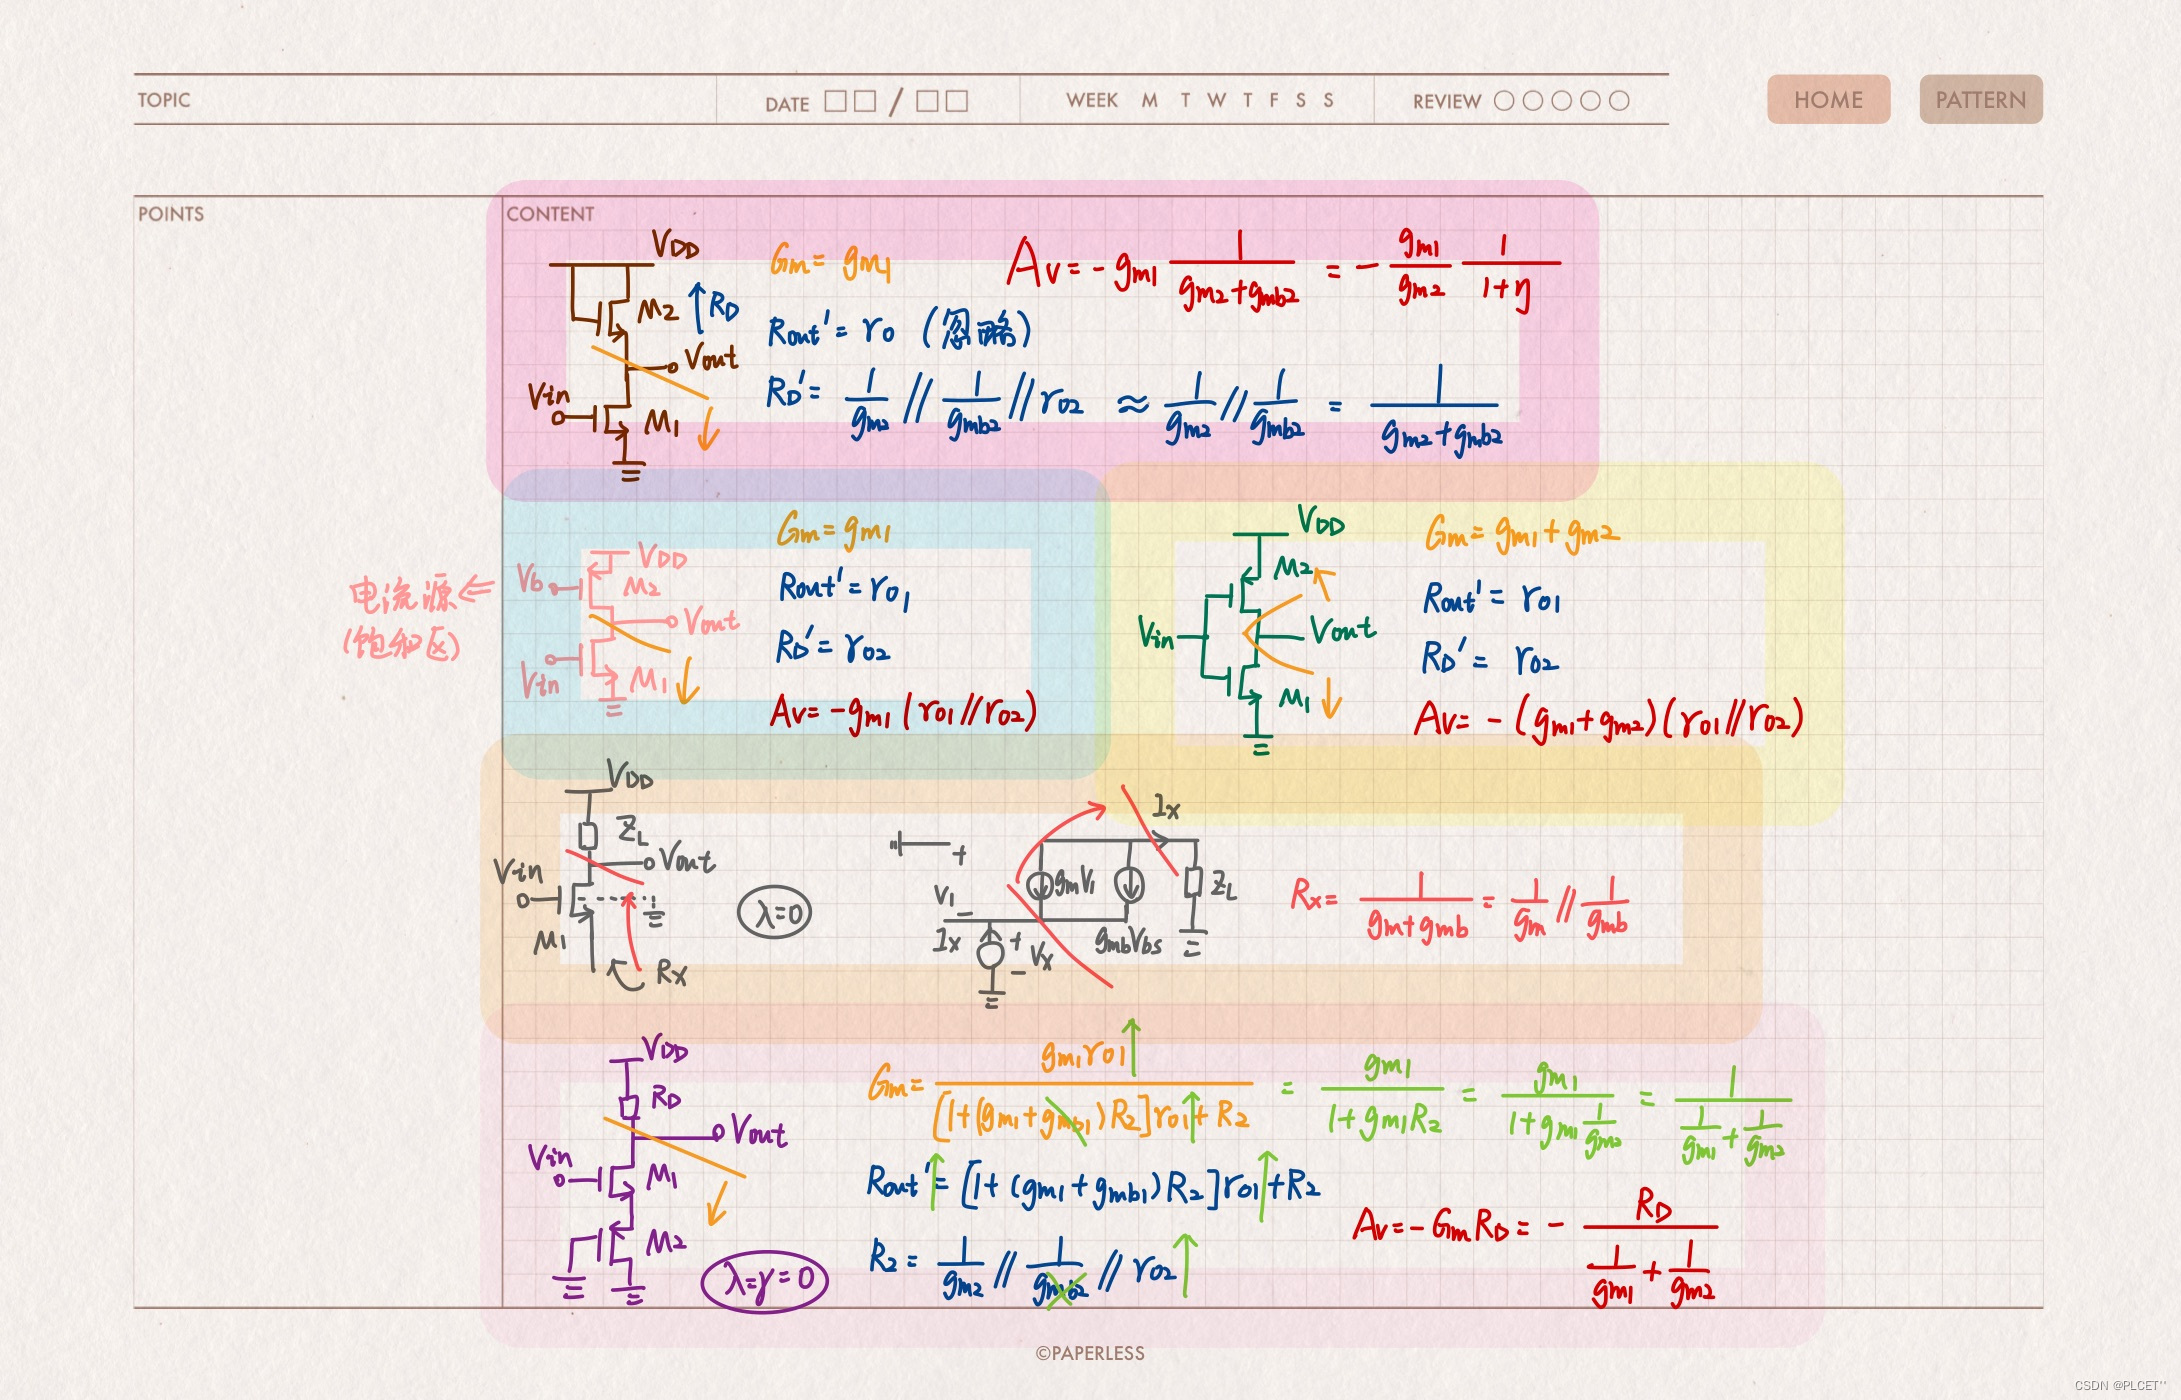This screenshot has width=2181, height=1400.
Task: Open the PATTERN page
Action: (1979, 100)
